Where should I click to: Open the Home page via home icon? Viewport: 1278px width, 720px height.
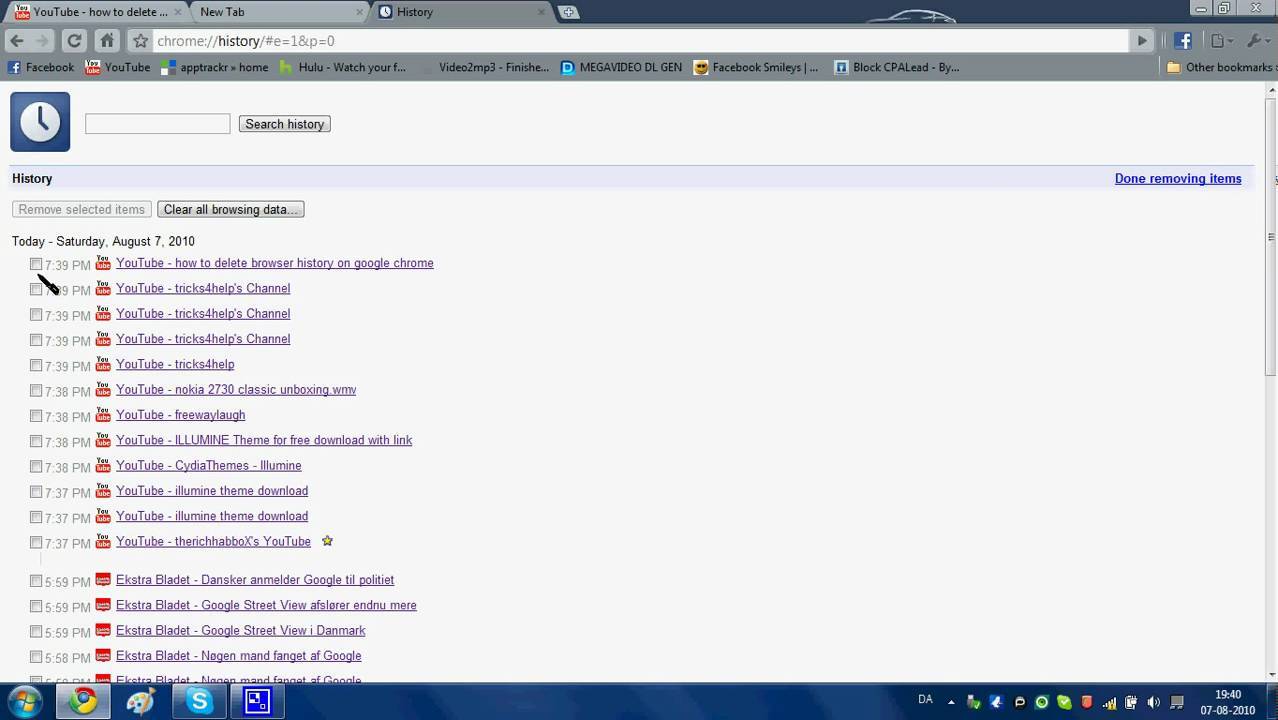(107, 41)
